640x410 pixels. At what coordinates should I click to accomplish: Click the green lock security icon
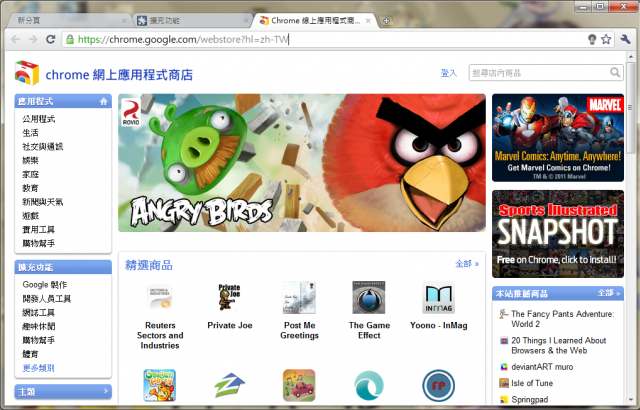point(70,39)
